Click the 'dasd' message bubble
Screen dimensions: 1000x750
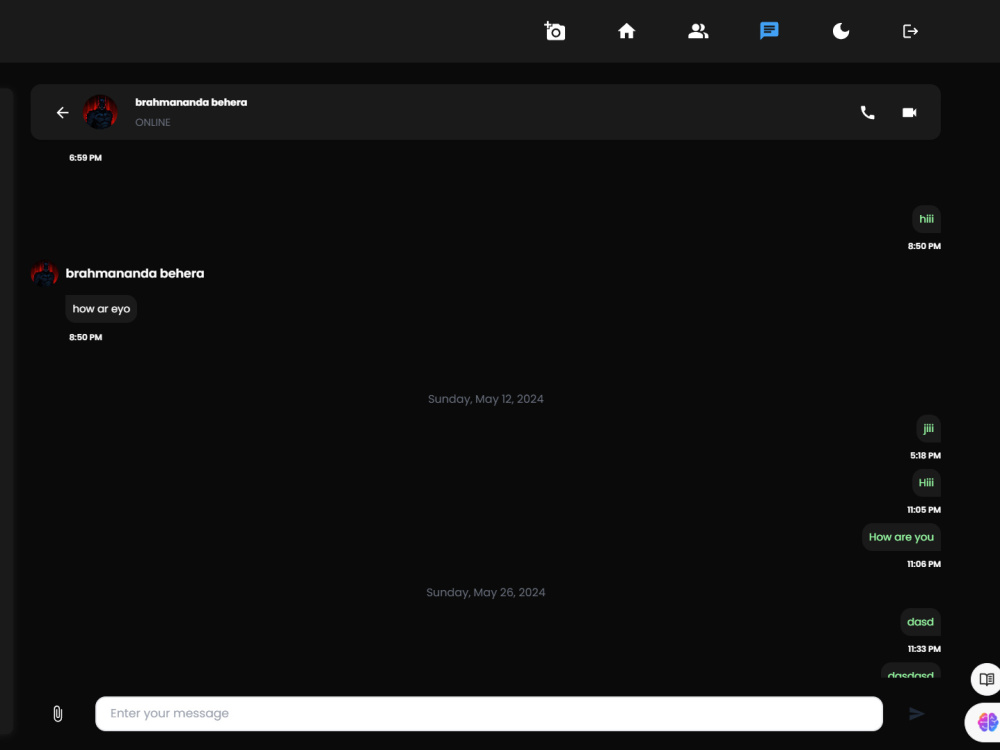[x=920, y=622]
